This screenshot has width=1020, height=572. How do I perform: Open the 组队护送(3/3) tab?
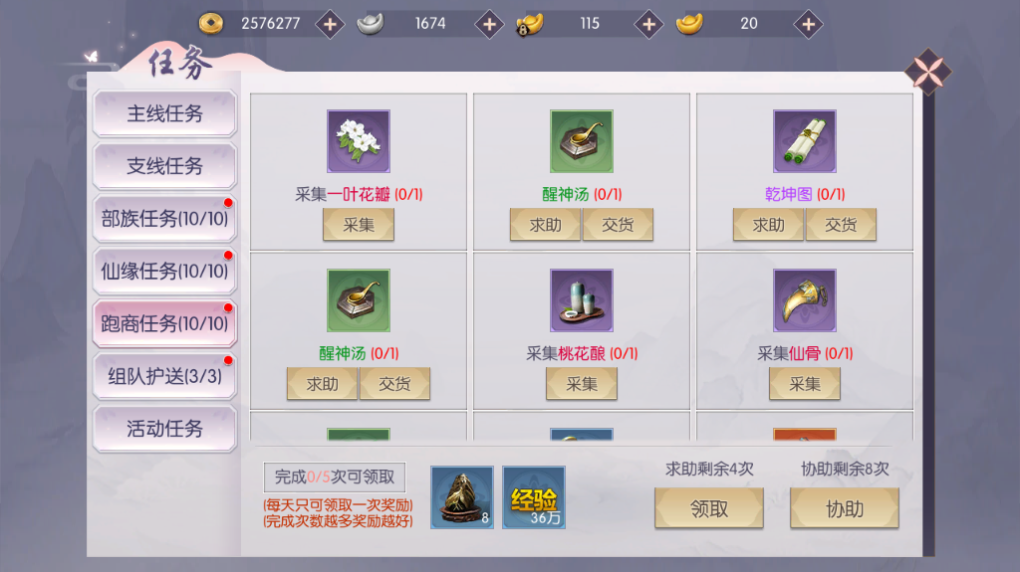click(x=165, y=376)
